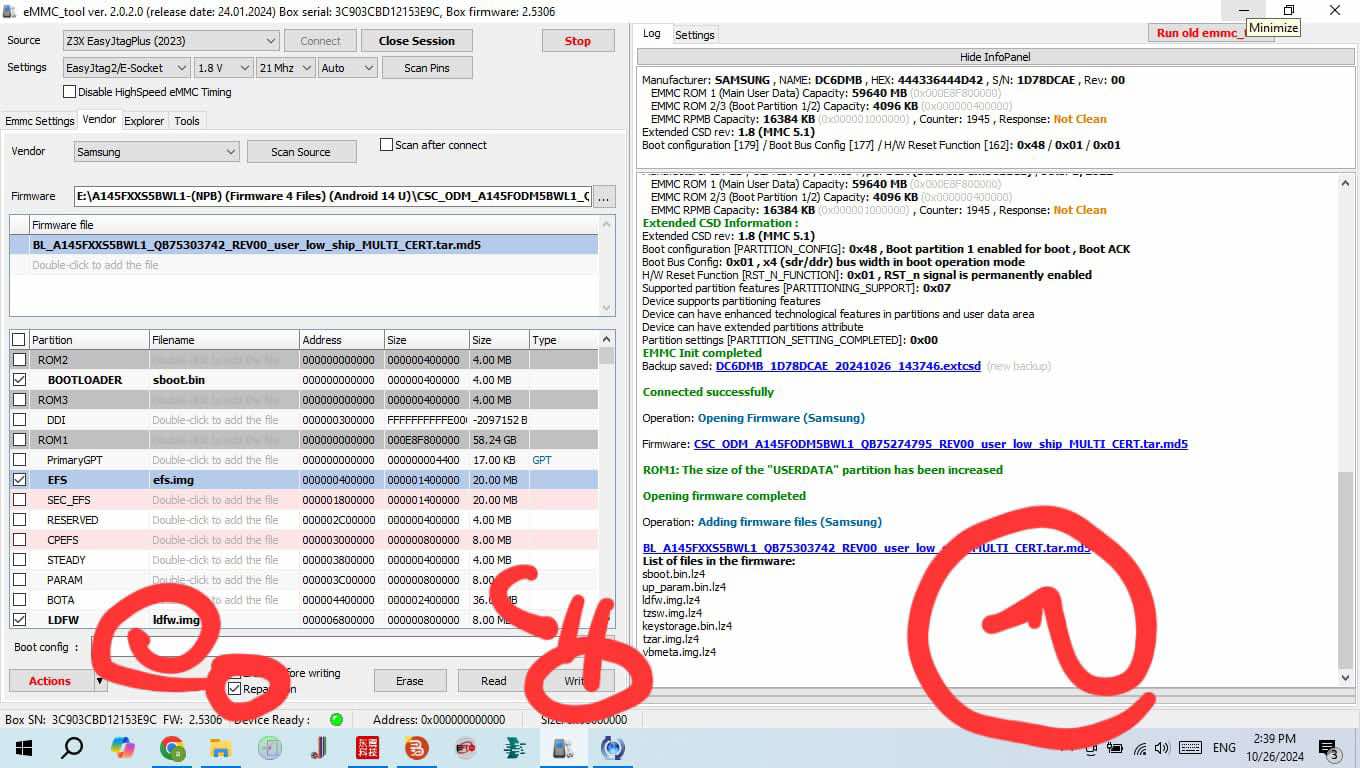Image resolution: width=1360 pixels, height=768 pixels.
Task: Open the Wi-Fi network tray icon
Action: pos(1140,748)
